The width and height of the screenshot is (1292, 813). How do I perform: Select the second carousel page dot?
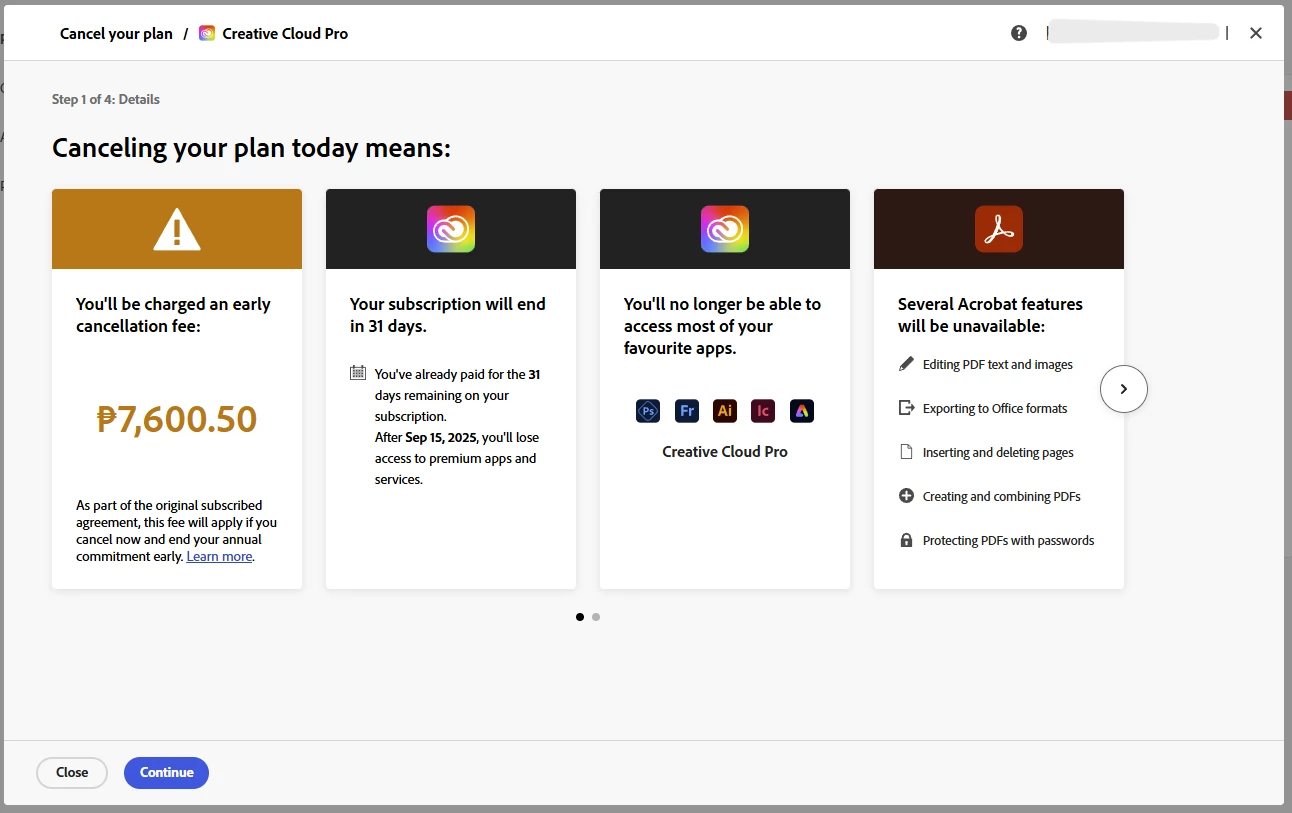click(596, 617)
